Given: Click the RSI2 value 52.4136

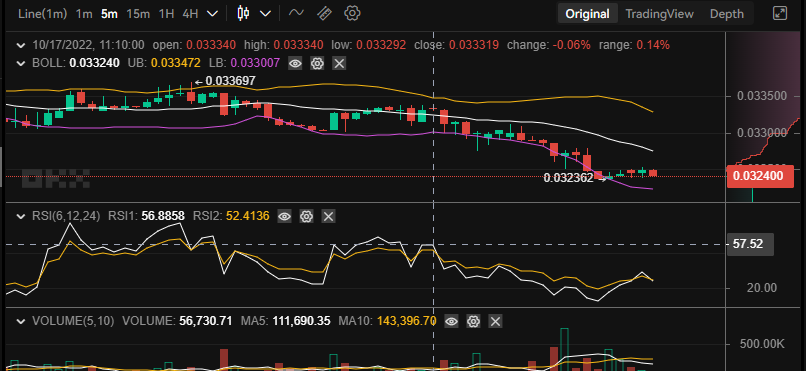Looking at the screenshot, I should click(x=248, y=216).
